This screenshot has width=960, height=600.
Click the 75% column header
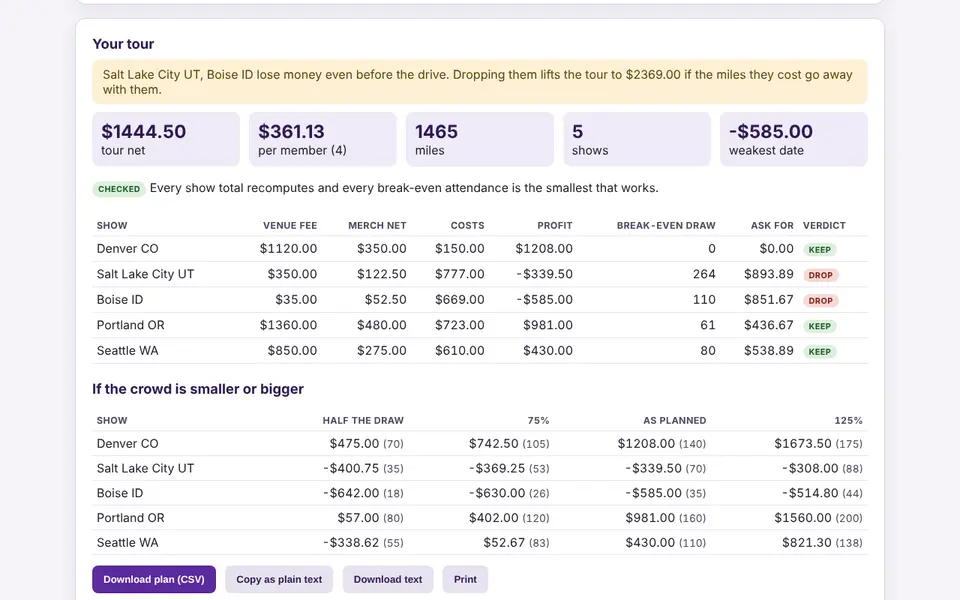pyautogui.click(x=538, y=421)
